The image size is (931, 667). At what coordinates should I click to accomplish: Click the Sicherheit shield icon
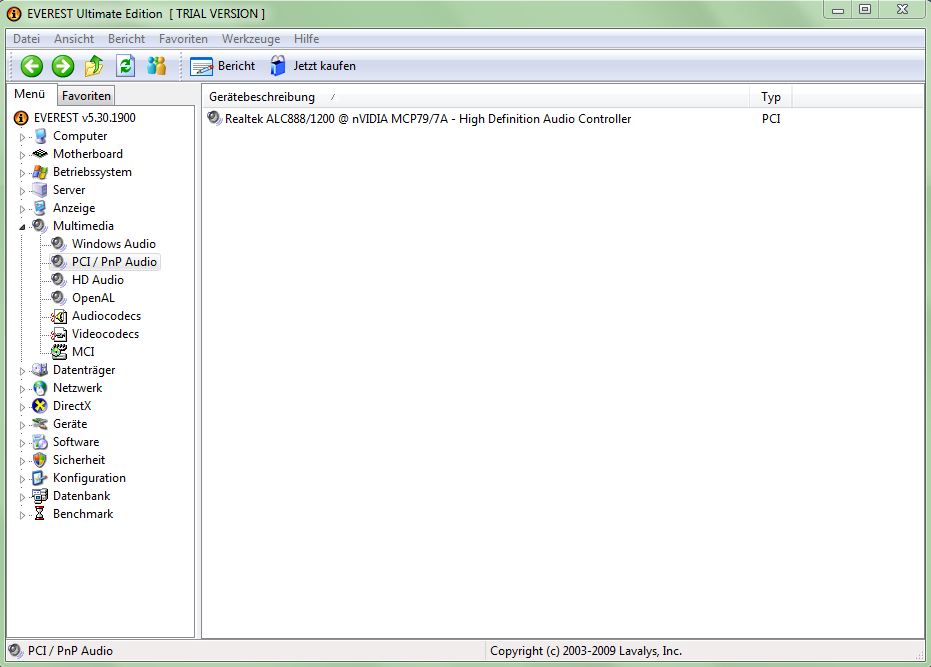coord(40,460)
